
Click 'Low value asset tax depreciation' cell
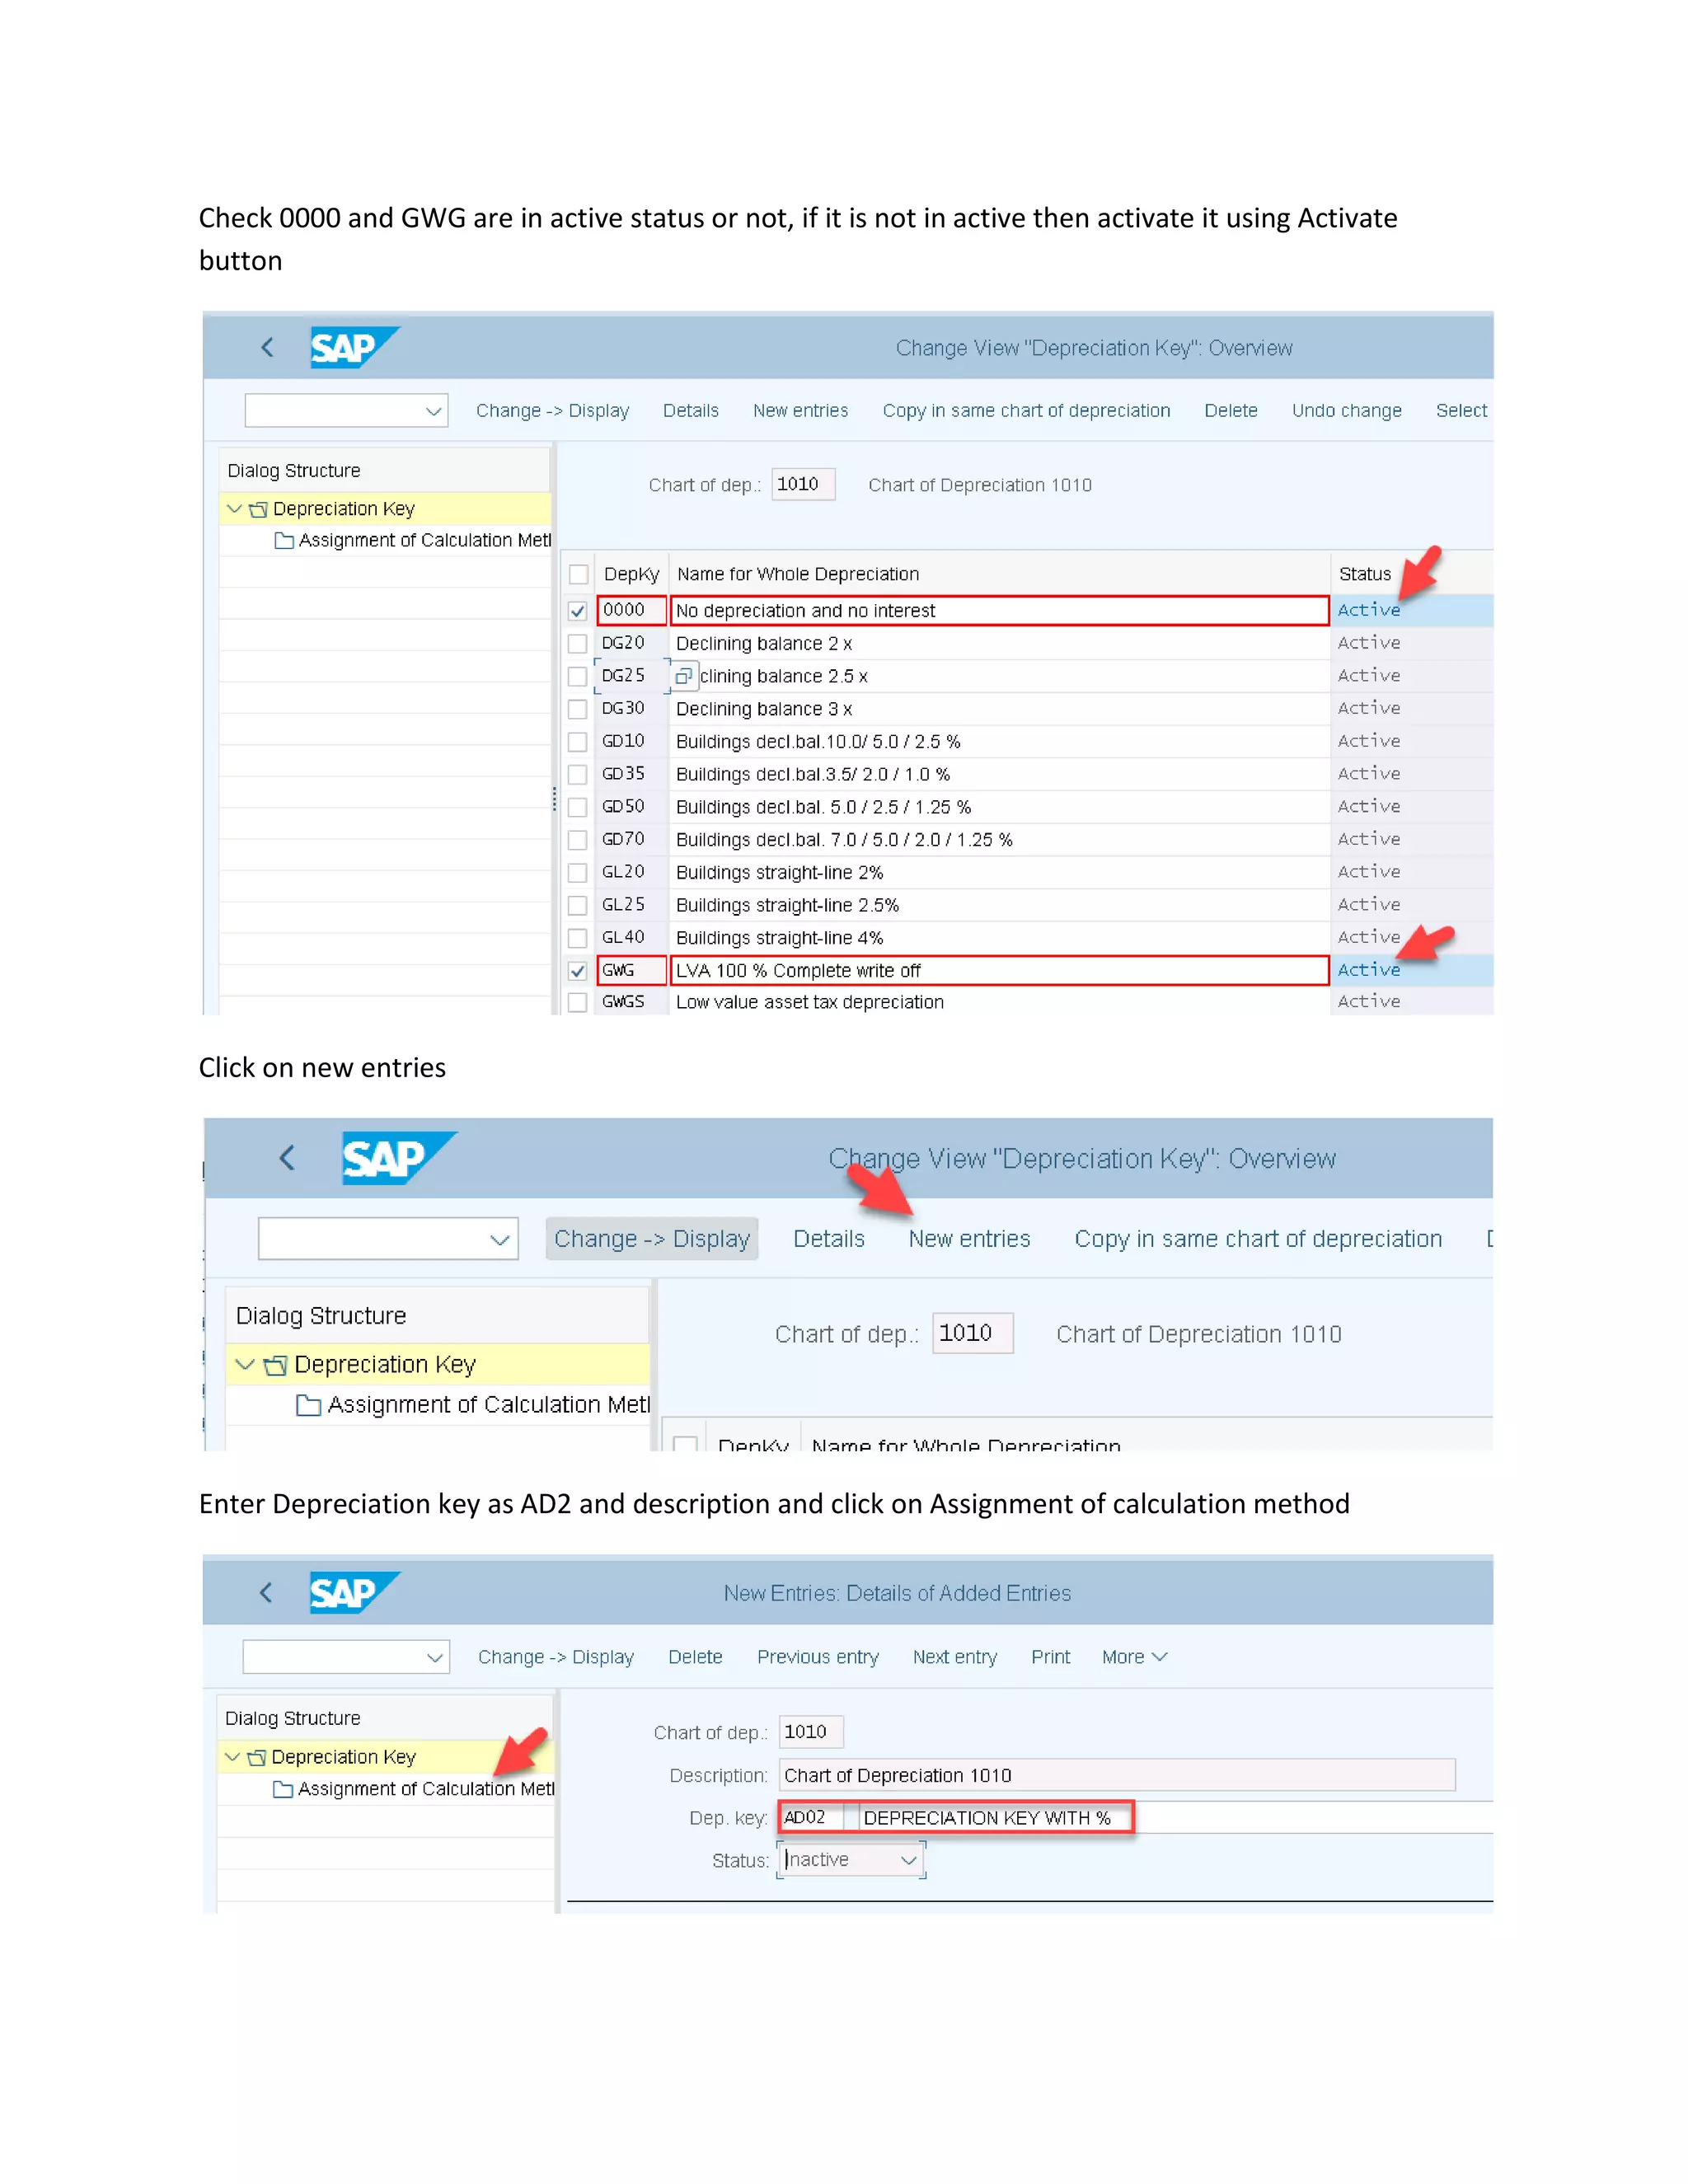pyautogui.click(x=999, y=1002)
